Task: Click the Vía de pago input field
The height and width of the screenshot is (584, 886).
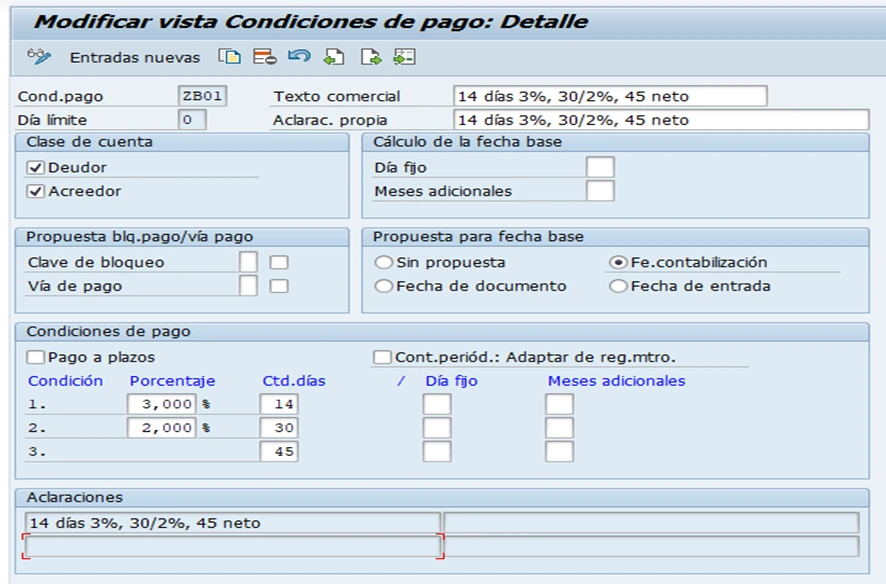Action: tap(248, 286)
